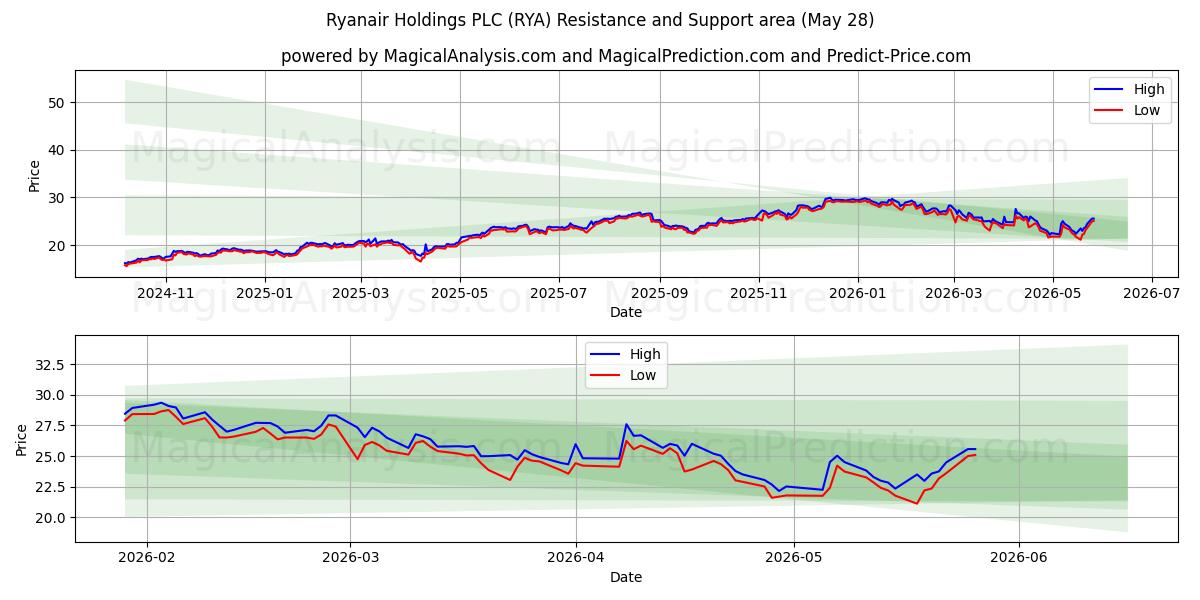Click the '2025-01' date tick on top chart
The width and height of the screenshot is (1200, 600).
[x=265, y=293]
